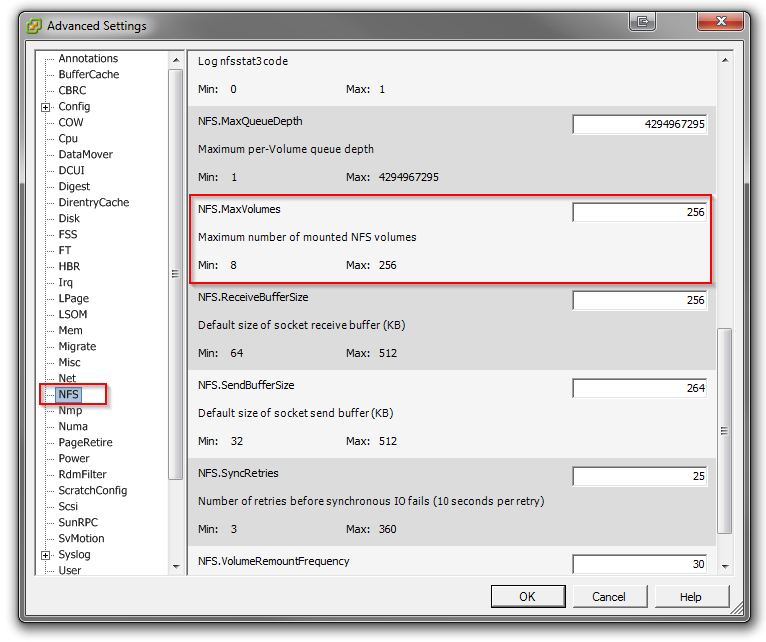
Task: Select SunRPC in the category list
Action: [78, 523]
